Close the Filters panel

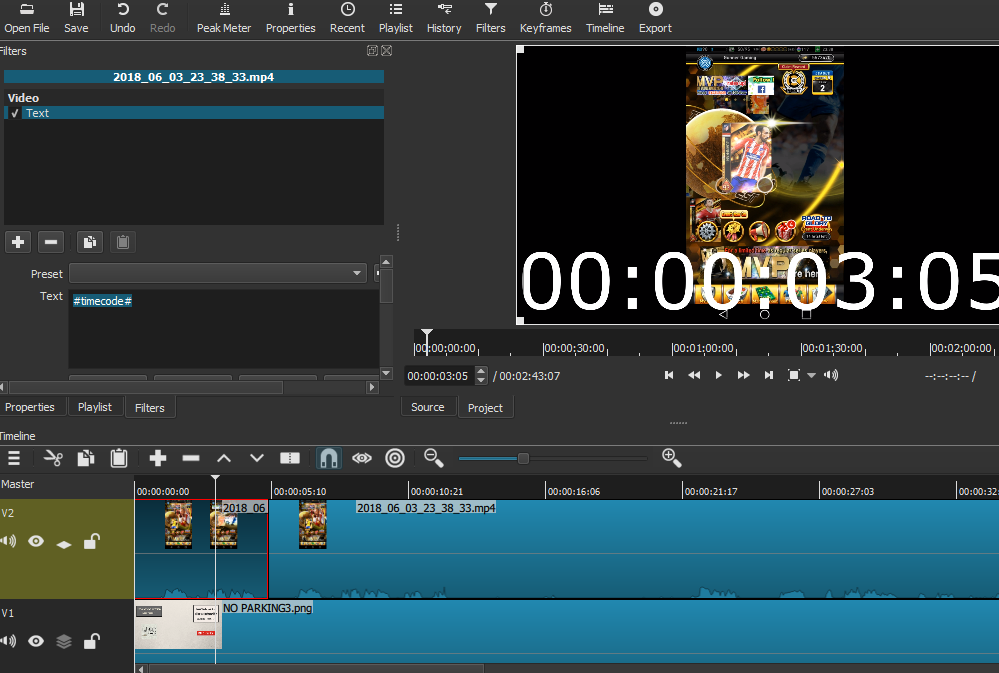pyautogui.click(x=387, y=51)
